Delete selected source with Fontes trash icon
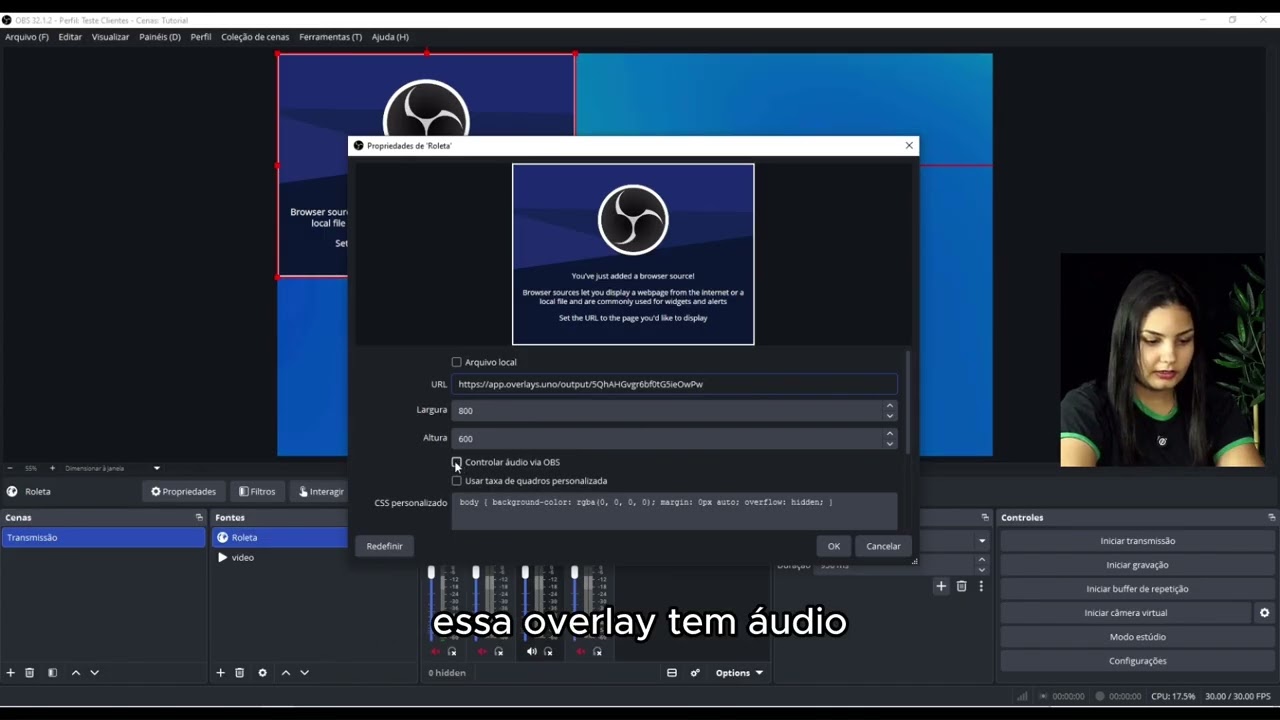 coord(239,673)
